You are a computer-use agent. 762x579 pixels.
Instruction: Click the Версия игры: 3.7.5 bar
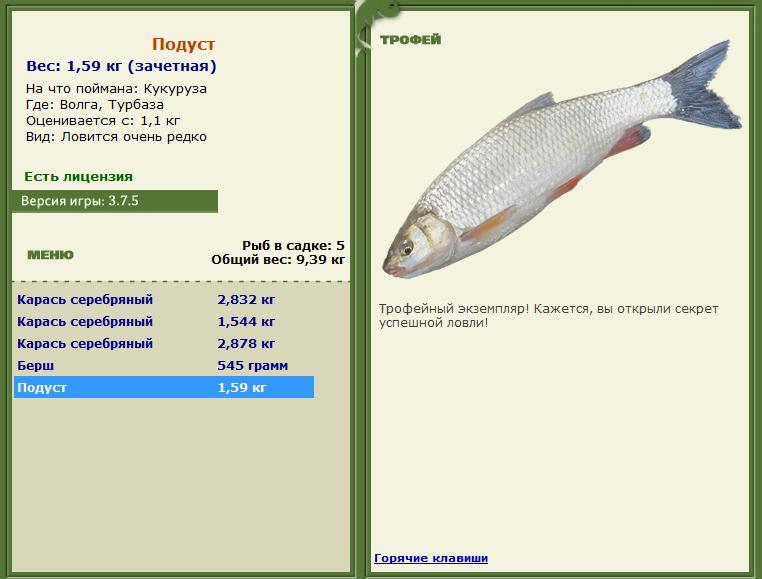[x=115, y=201]
